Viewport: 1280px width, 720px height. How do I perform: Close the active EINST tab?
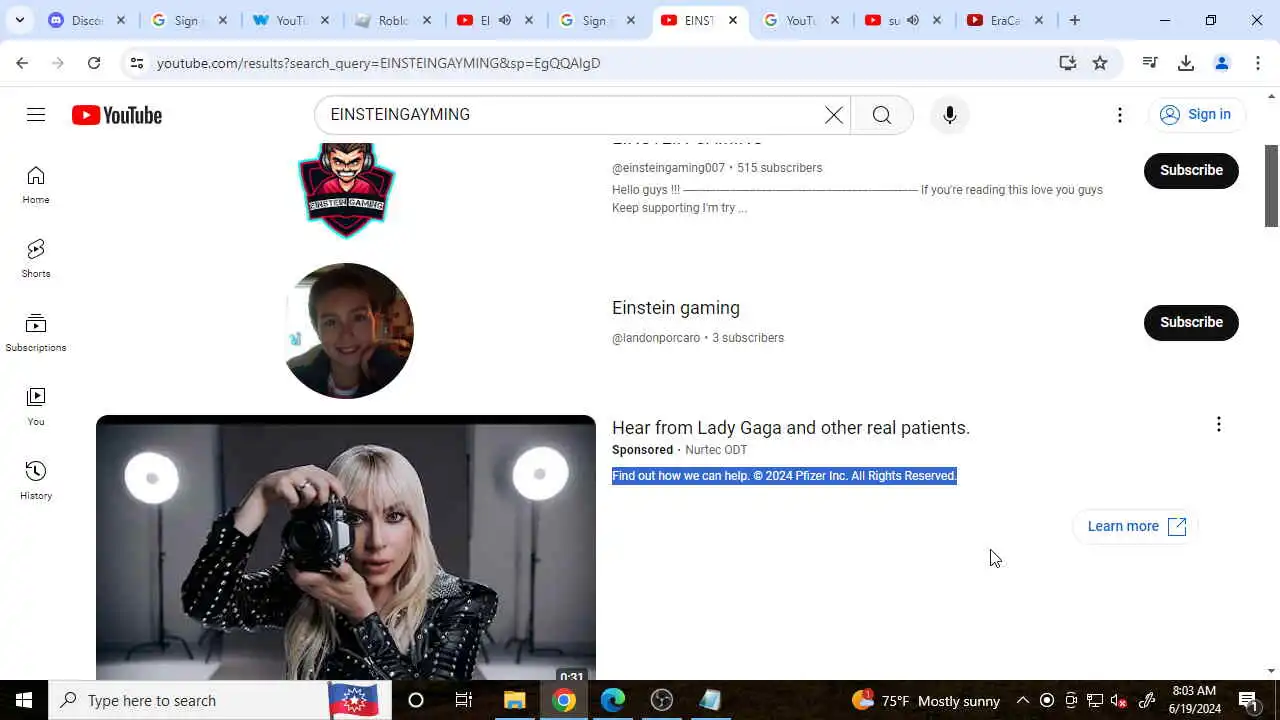click(x=733, y=20)
